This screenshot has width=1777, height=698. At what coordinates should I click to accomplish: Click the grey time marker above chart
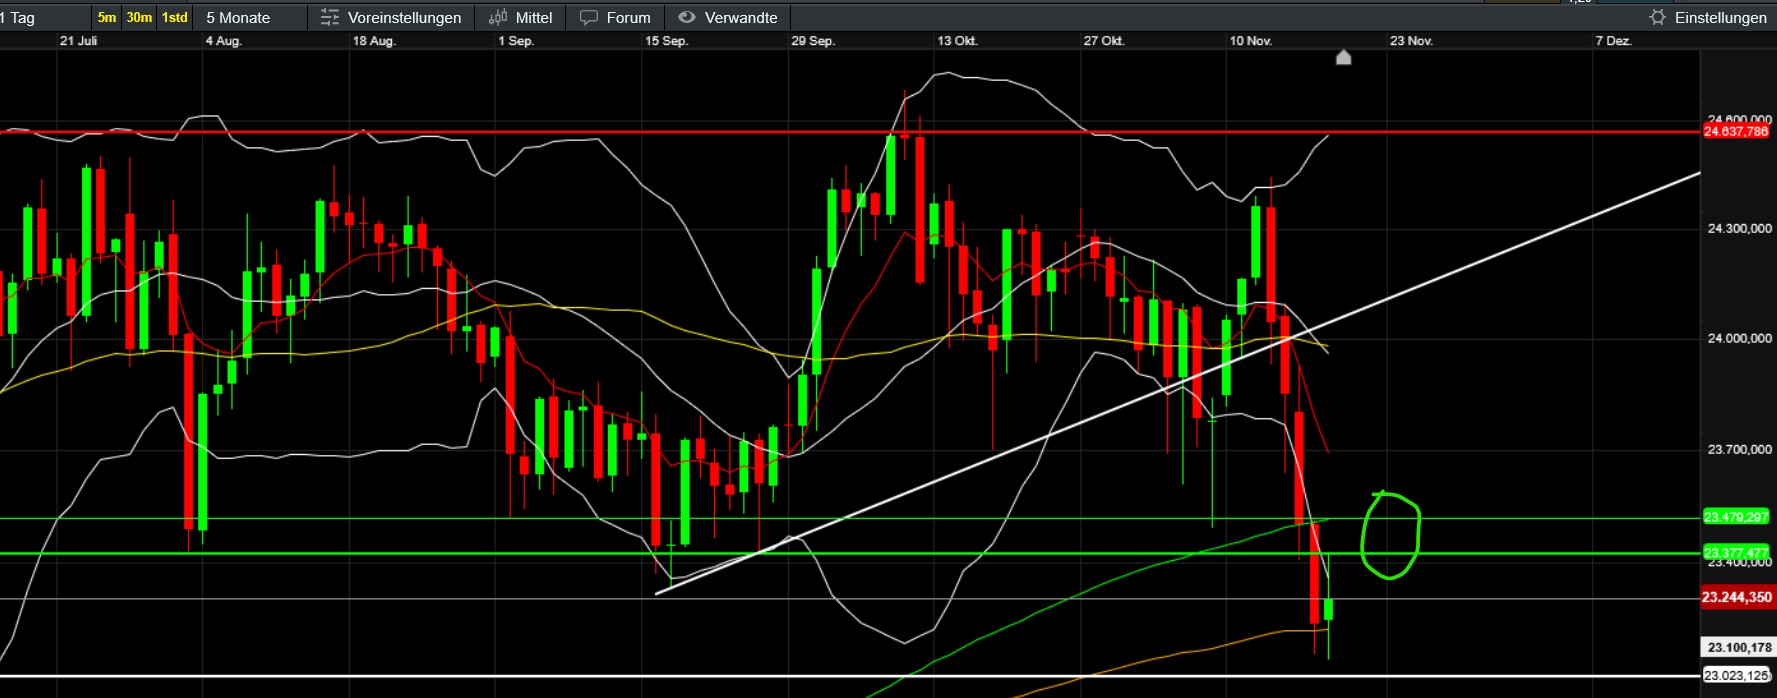(x=1343, y=58)
